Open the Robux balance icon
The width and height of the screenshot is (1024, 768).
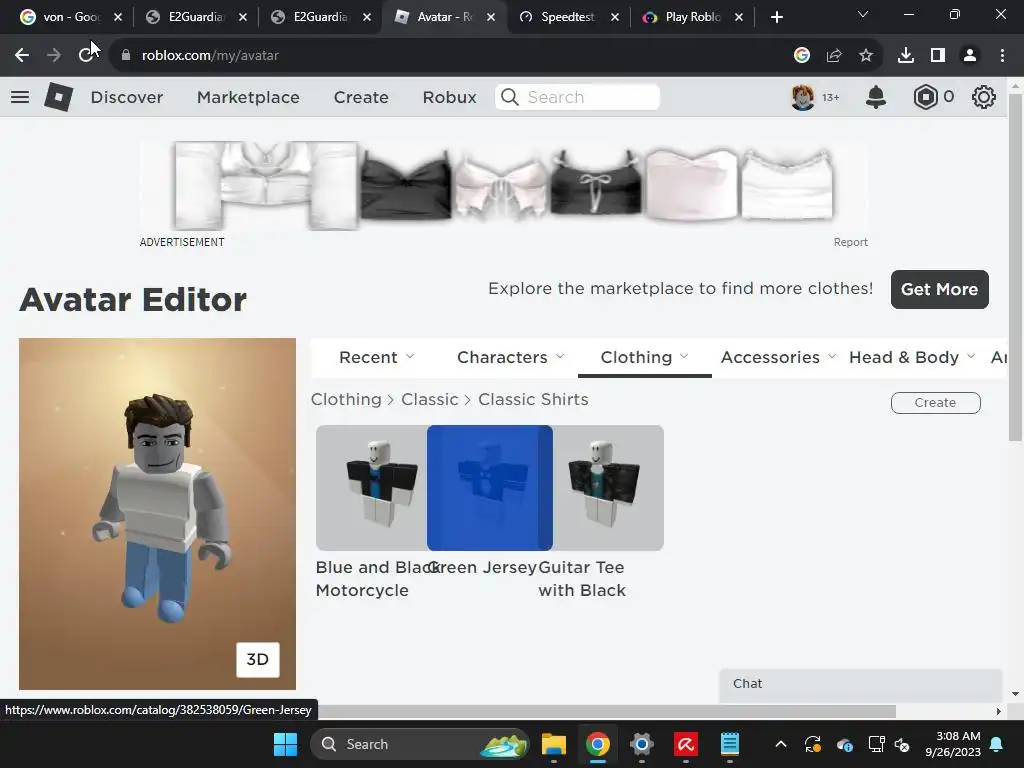[x=925, y=97]
